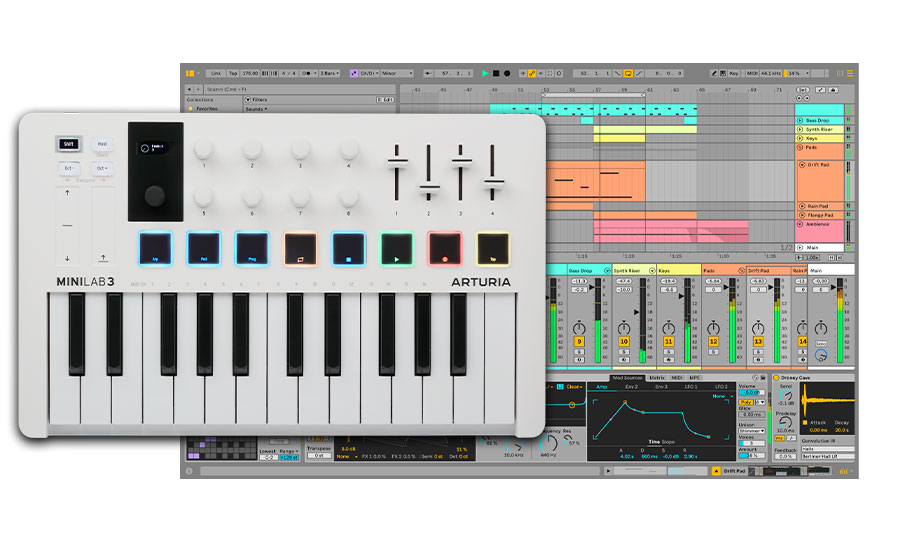Switch to the Matrix tab
Screen dimensions: 900x542
click(x=657, y=378)
